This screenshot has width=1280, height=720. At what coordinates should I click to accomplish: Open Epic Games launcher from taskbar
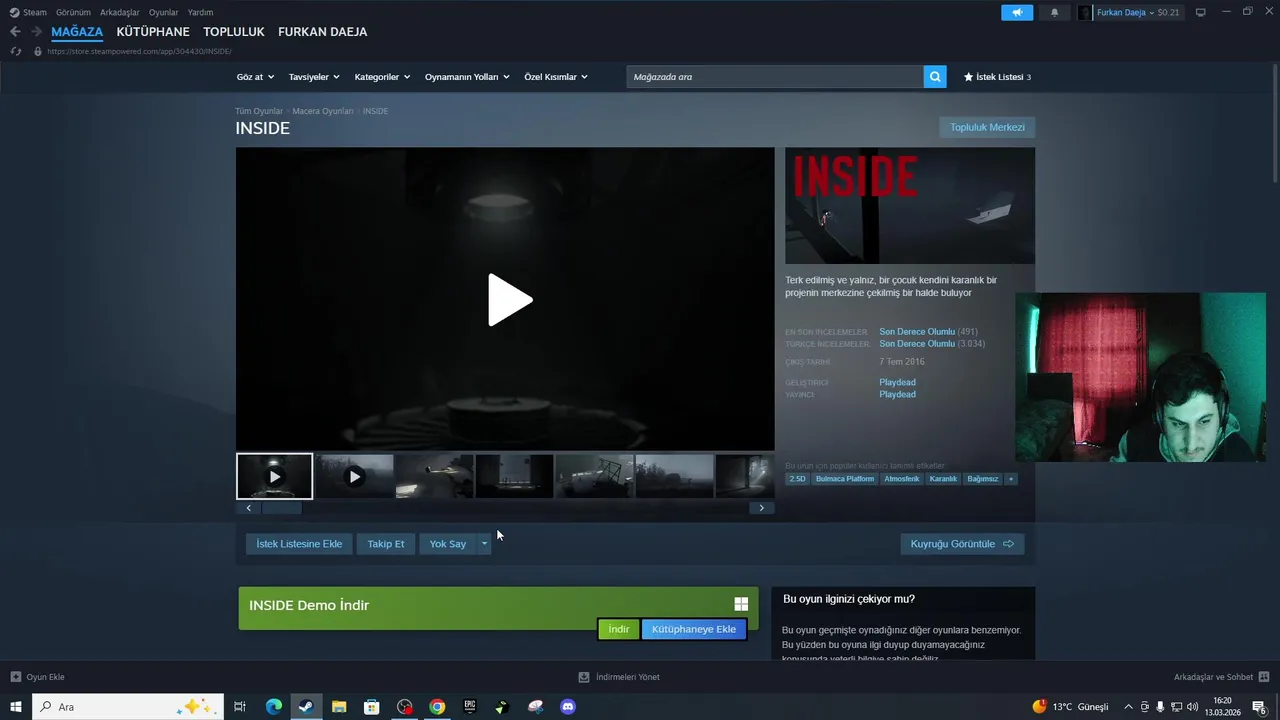tap(470, 707)
